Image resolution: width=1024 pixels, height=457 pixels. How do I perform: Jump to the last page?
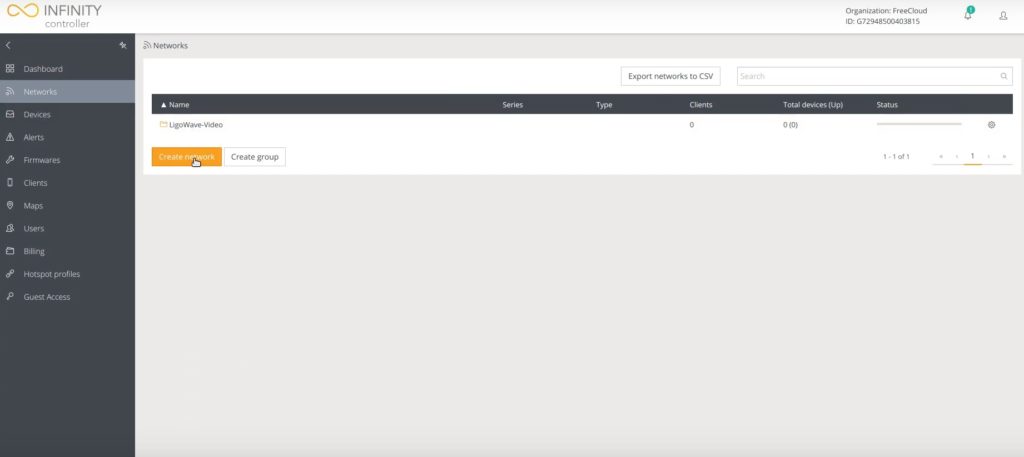[x=1004, y=157]
